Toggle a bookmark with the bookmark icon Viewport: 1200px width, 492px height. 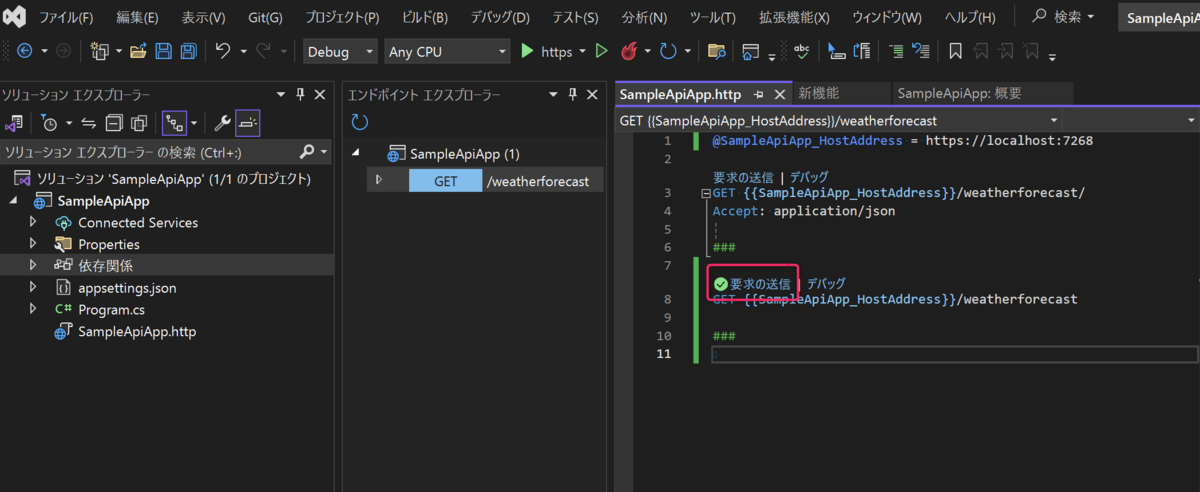coord(955,51)
